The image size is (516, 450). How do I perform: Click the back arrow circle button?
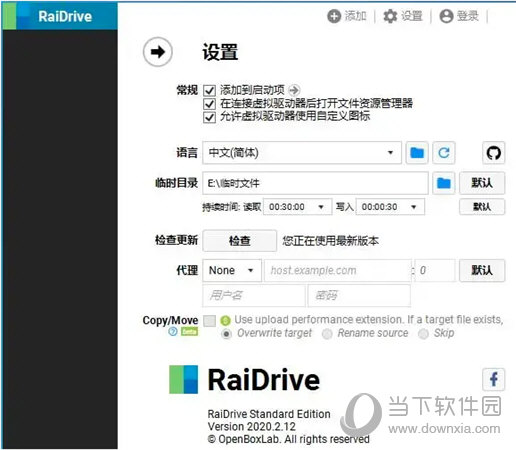pos(158,52)
